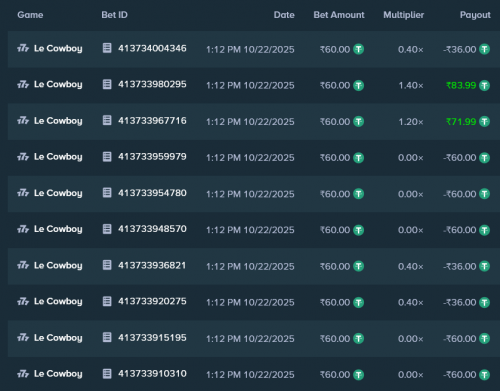This screenshot has width=500, height=391.
Task: Open bet ID 413733936821
Action: (x=152, y=265)
